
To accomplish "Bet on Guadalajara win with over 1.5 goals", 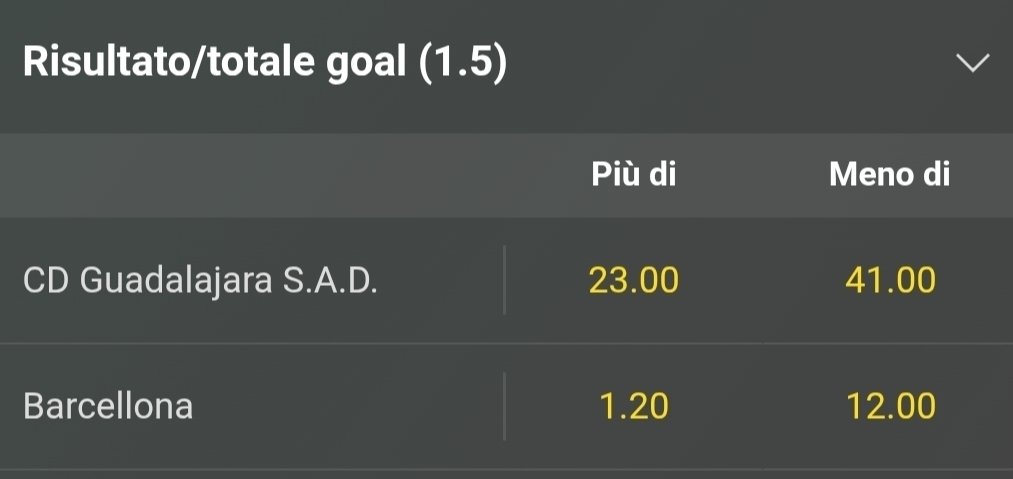I will pyautogui.click(x=634, y=281).
